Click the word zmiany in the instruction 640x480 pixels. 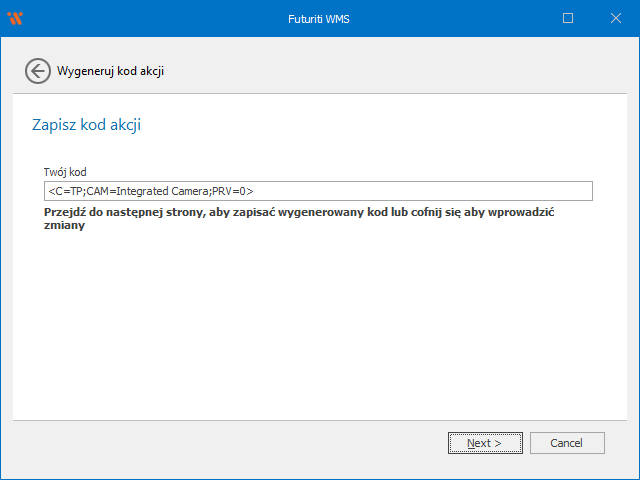[x=64, y=226]
